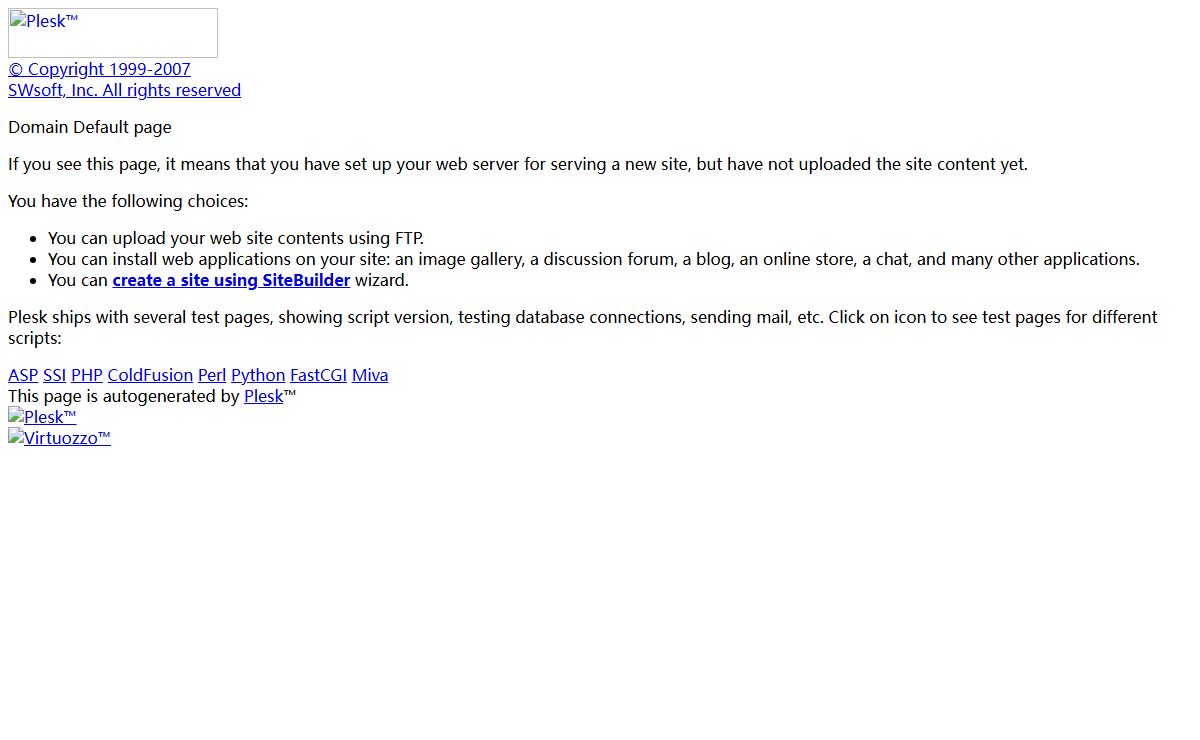Open the PHP test page link

pos(87,375)
